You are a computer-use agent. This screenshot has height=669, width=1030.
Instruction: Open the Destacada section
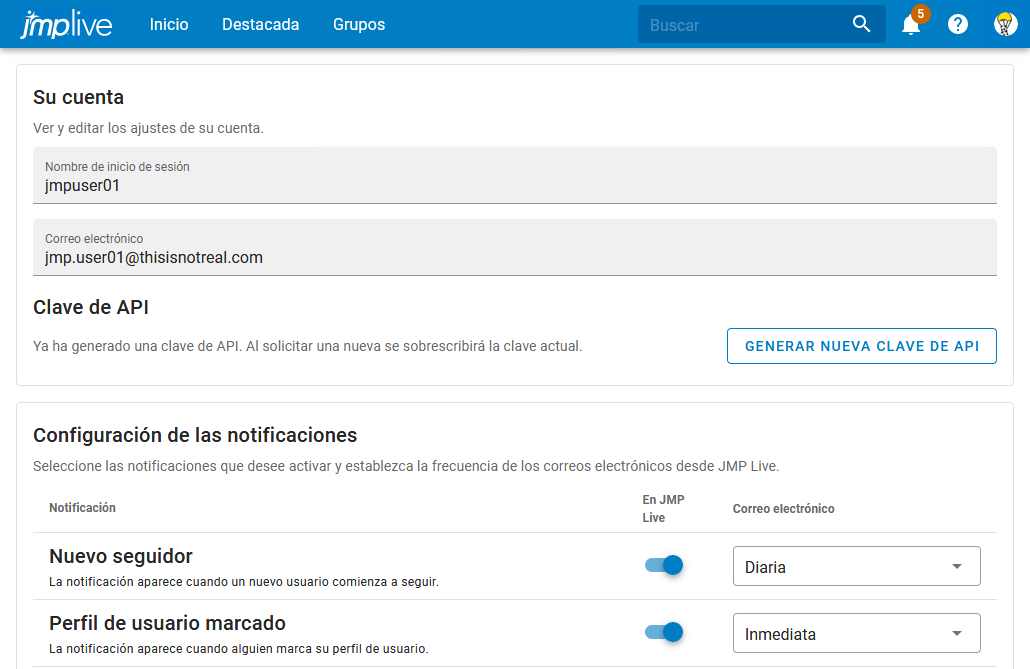point(260,24)
